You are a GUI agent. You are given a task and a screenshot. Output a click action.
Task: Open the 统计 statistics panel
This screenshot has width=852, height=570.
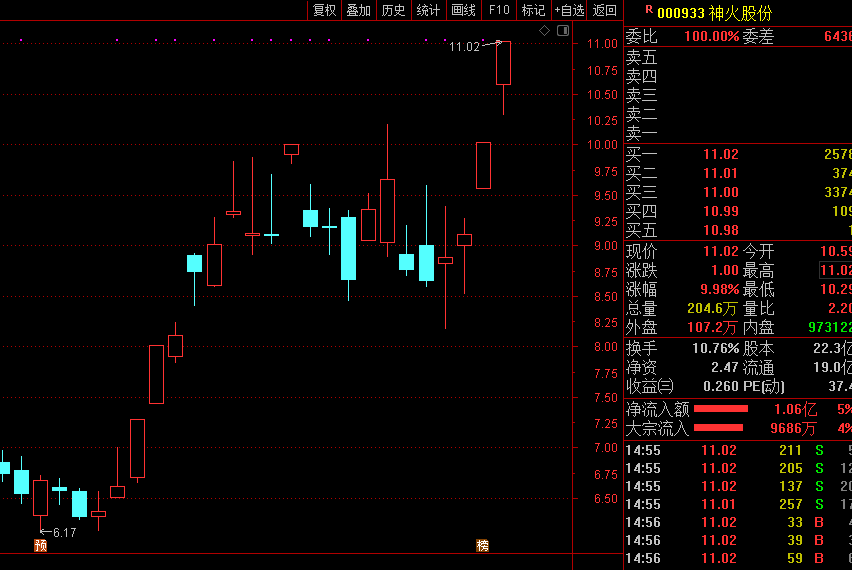tap(428, 10)
